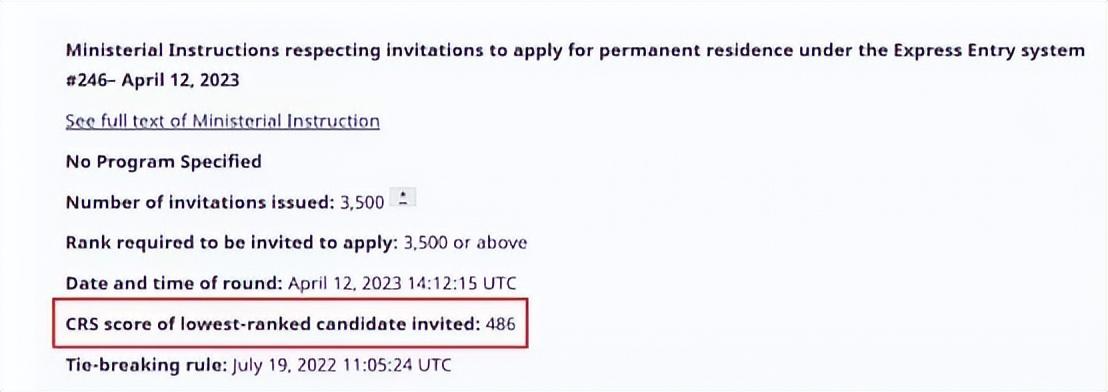Click the invitations issued value 3,500
The image size is (1108, 392).
coord(363,203)
